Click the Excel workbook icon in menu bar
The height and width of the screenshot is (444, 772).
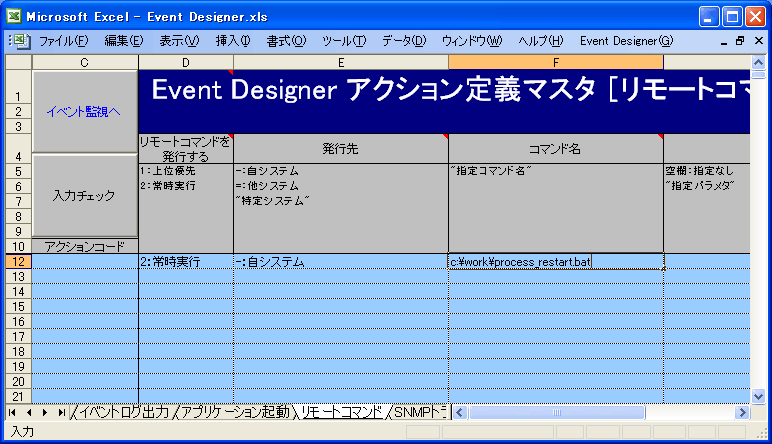click(22, 41)
